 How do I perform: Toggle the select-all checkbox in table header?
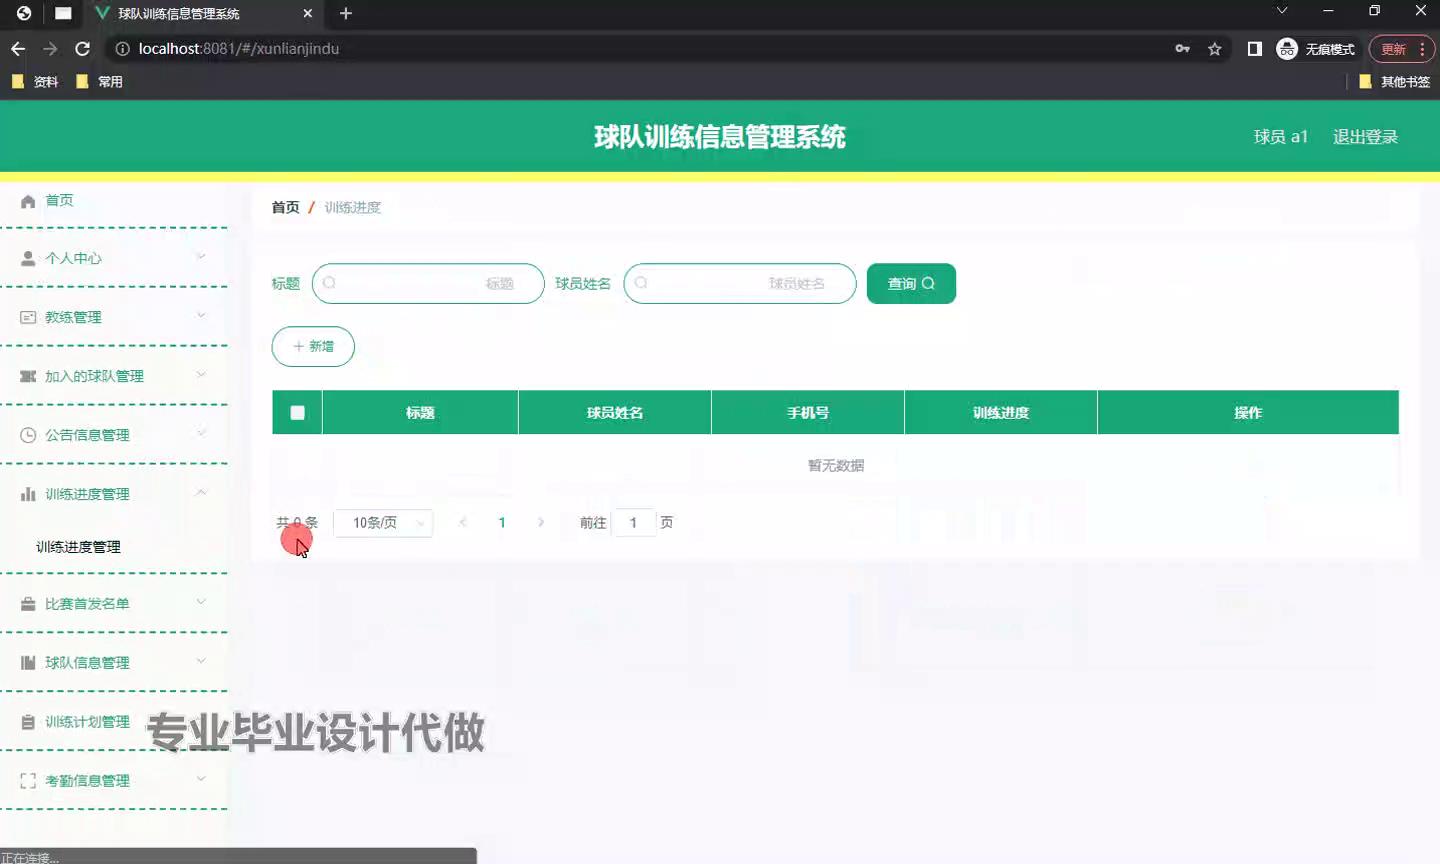coord(297,413)
